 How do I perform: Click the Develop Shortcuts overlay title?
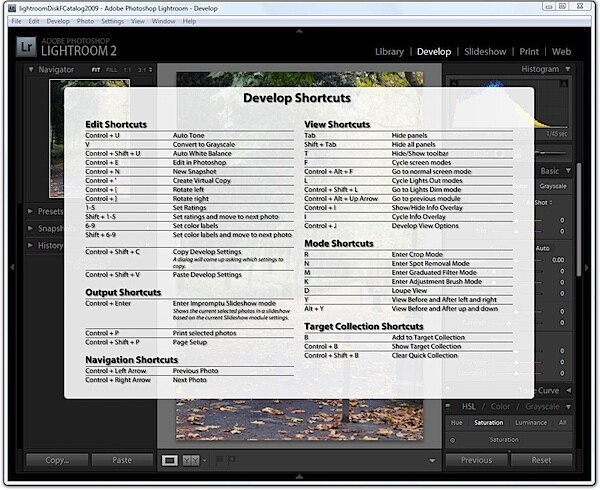coord(297,98)
